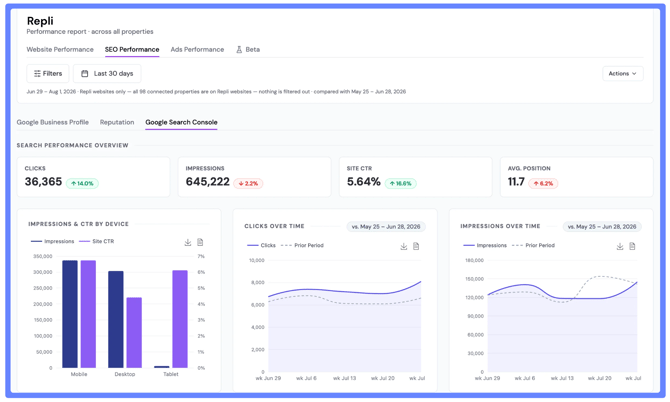
Task: Click the 14.0% increase badge on Clicks
Action: (82, 183)
